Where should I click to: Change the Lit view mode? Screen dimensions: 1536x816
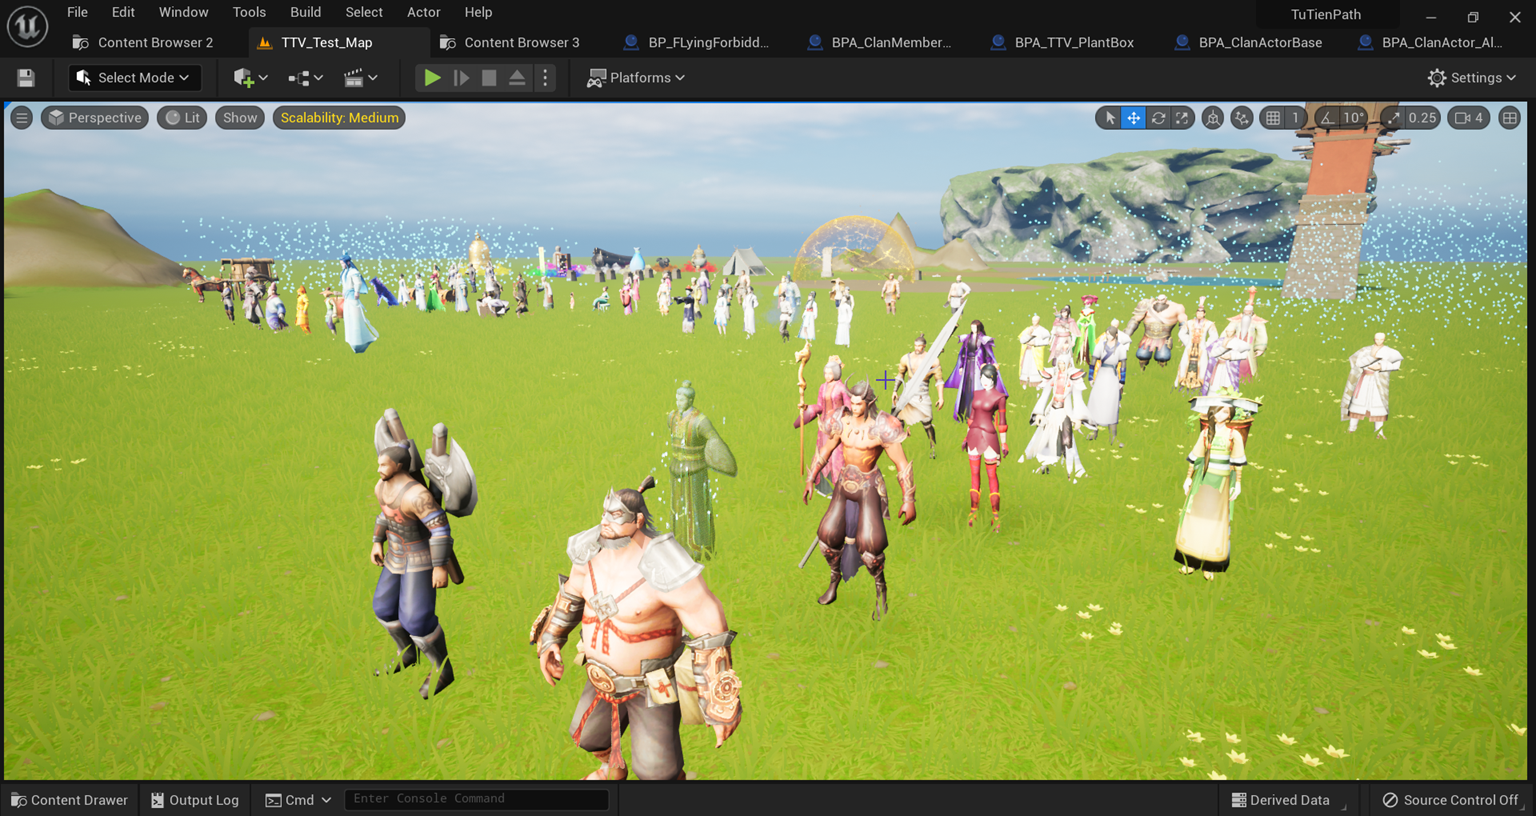point(182,118)
